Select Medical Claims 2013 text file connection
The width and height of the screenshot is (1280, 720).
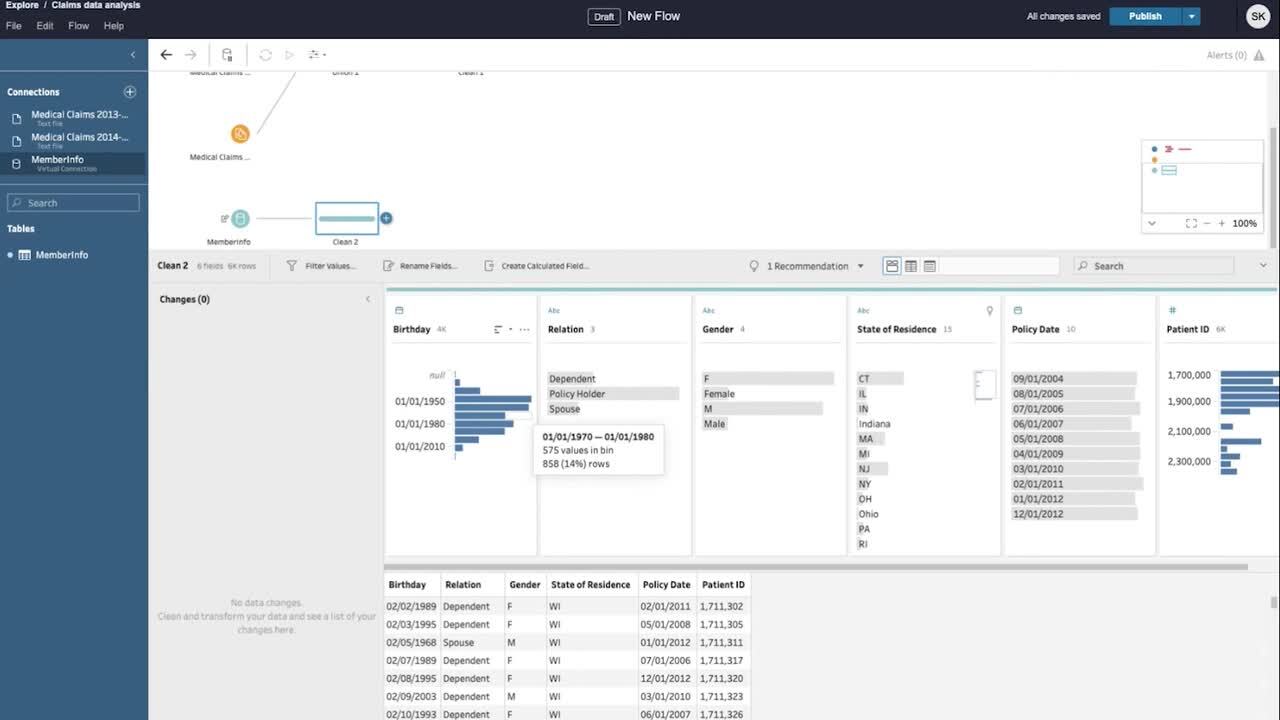72,118
